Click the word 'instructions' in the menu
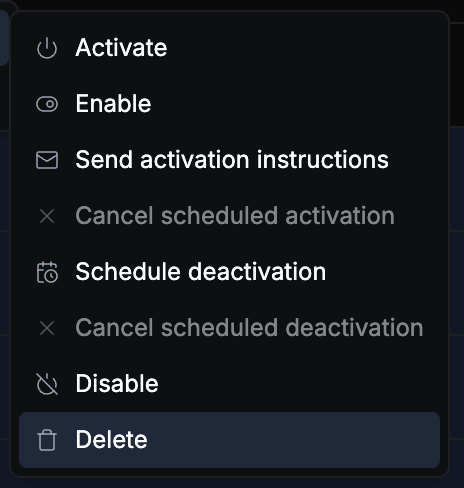 click(322, 160)
